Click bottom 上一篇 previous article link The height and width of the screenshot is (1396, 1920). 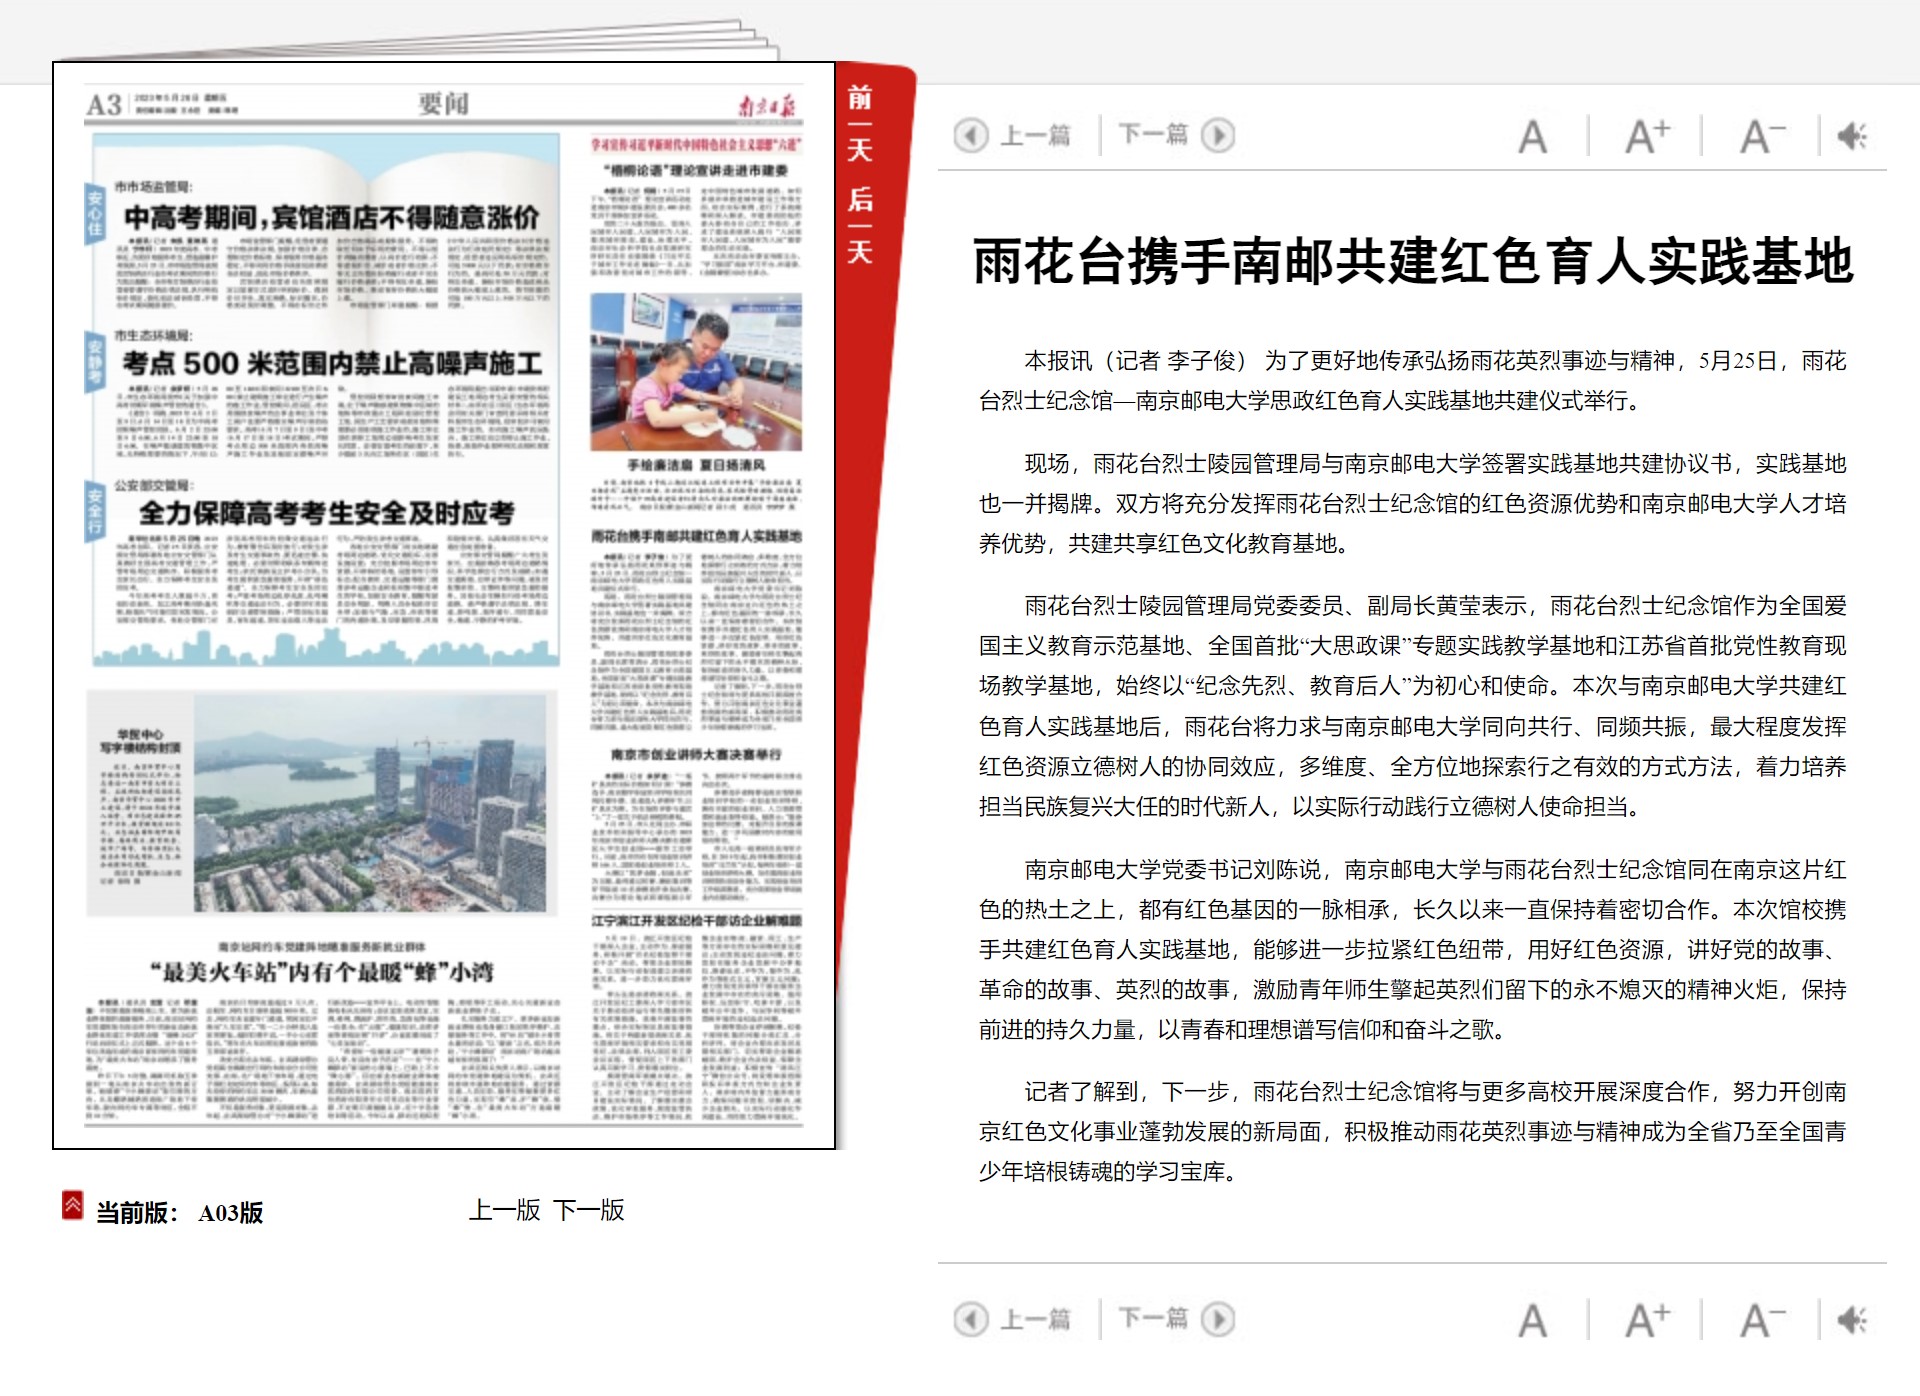pyautogui.click(x=1035, y=1319)
